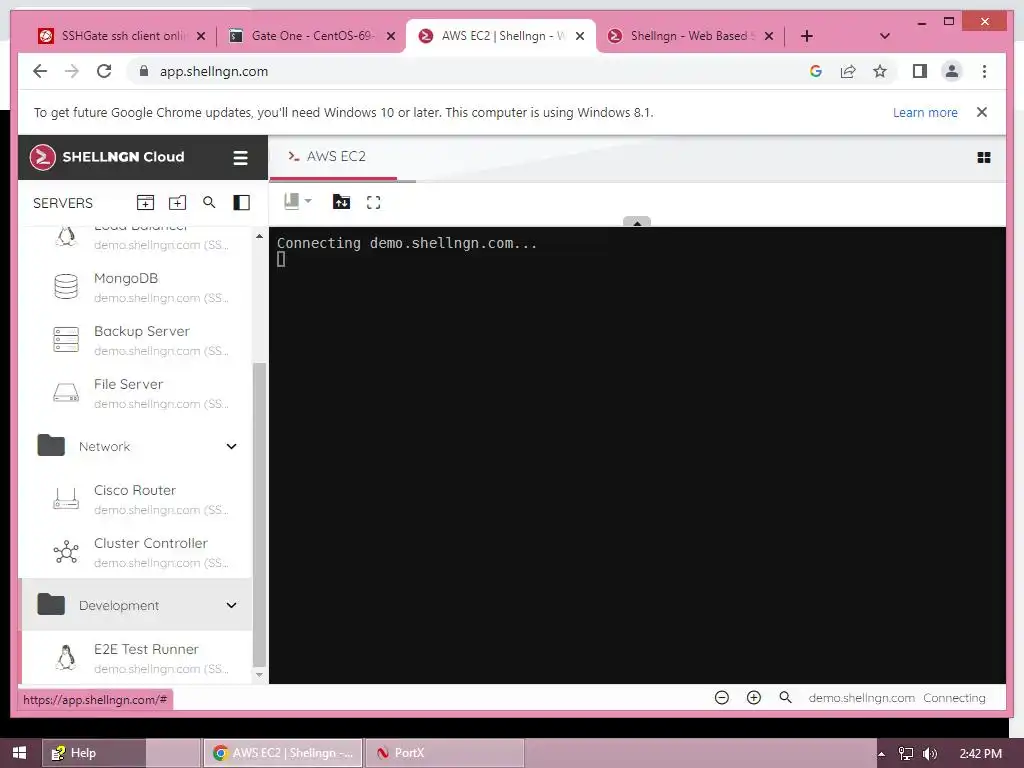Click the network icon in system tray
Image resolution: width=1024 pixels, height=768 pixels.
pyautogui.click(x=905, y=754)
